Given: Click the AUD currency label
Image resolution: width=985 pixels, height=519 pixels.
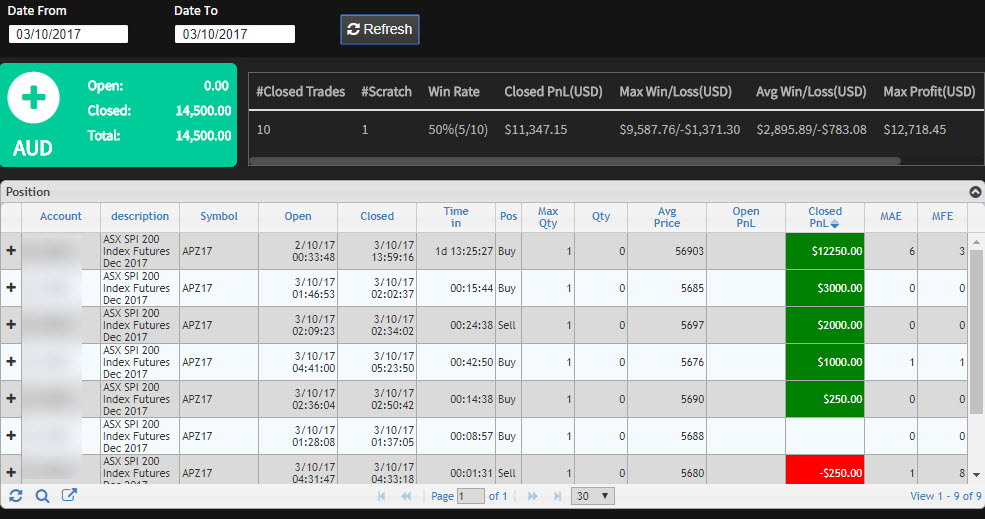Looking at the screenshot, I should 33,148.
